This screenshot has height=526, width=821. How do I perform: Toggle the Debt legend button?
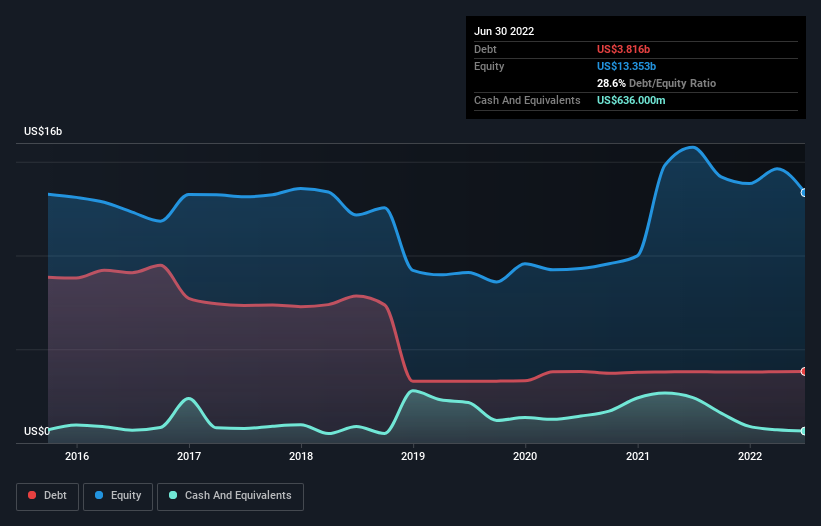47,496
